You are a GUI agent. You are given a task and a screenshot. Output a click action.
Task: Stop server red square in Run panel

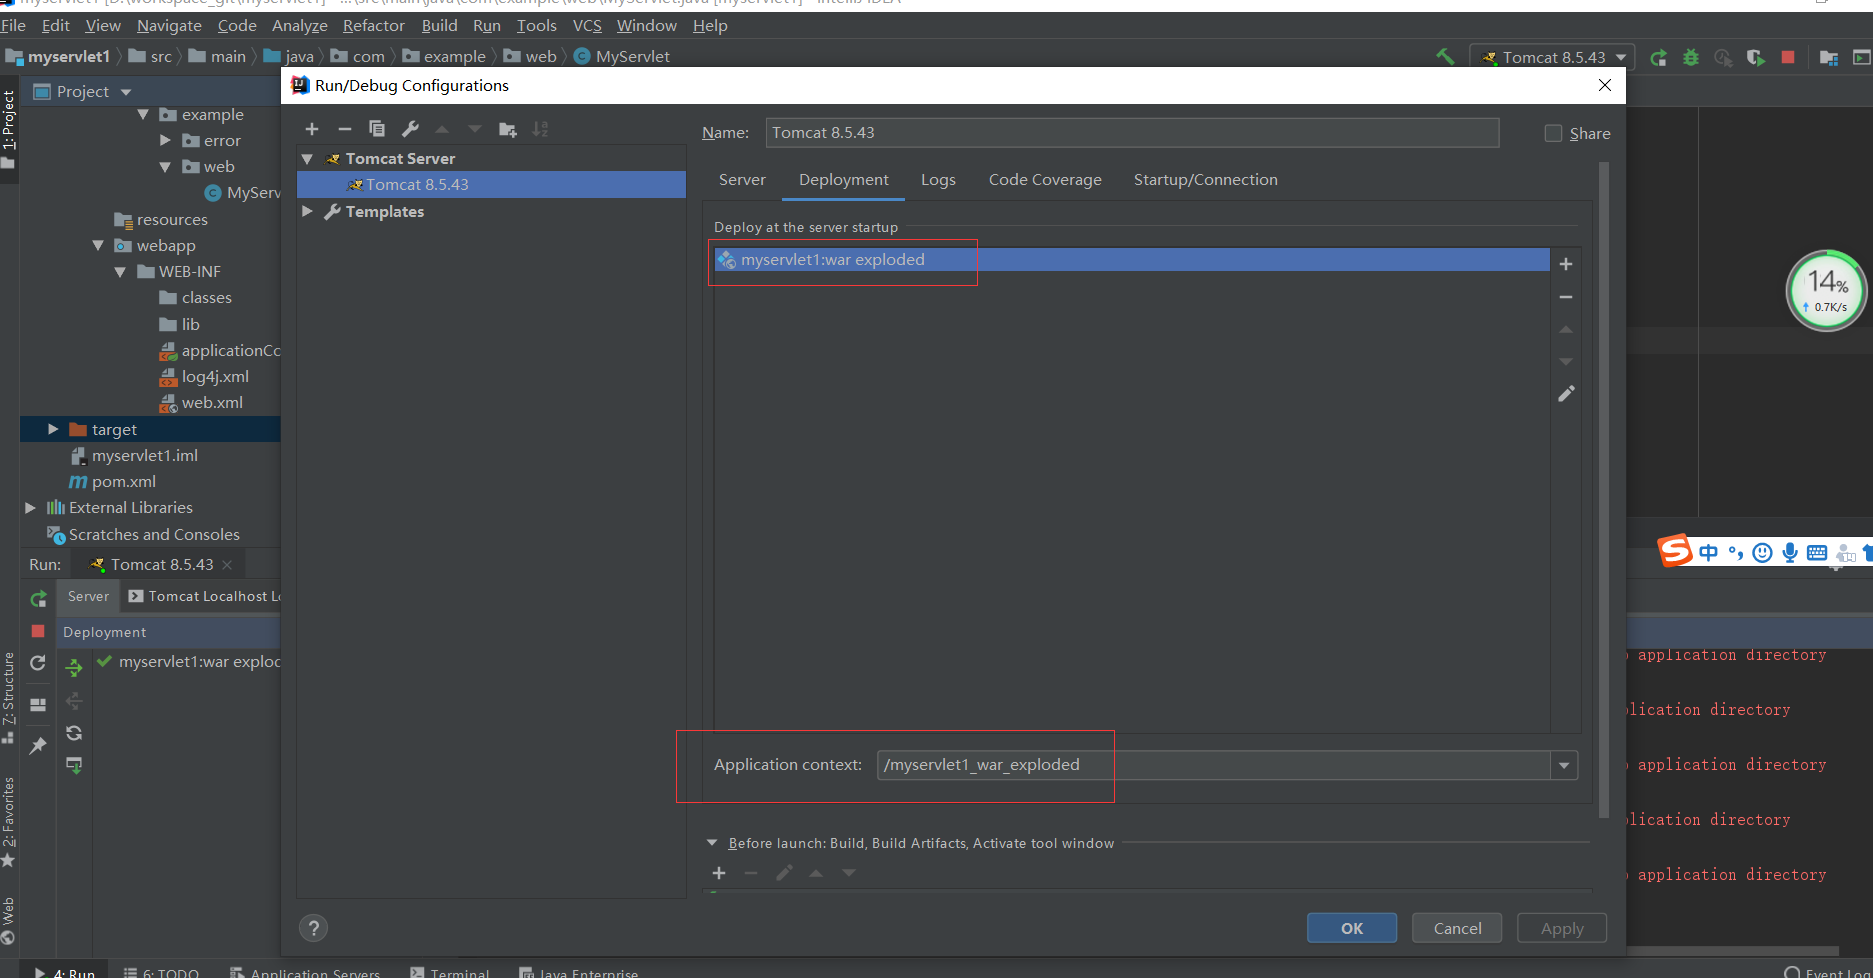click(x=38, y=631)
